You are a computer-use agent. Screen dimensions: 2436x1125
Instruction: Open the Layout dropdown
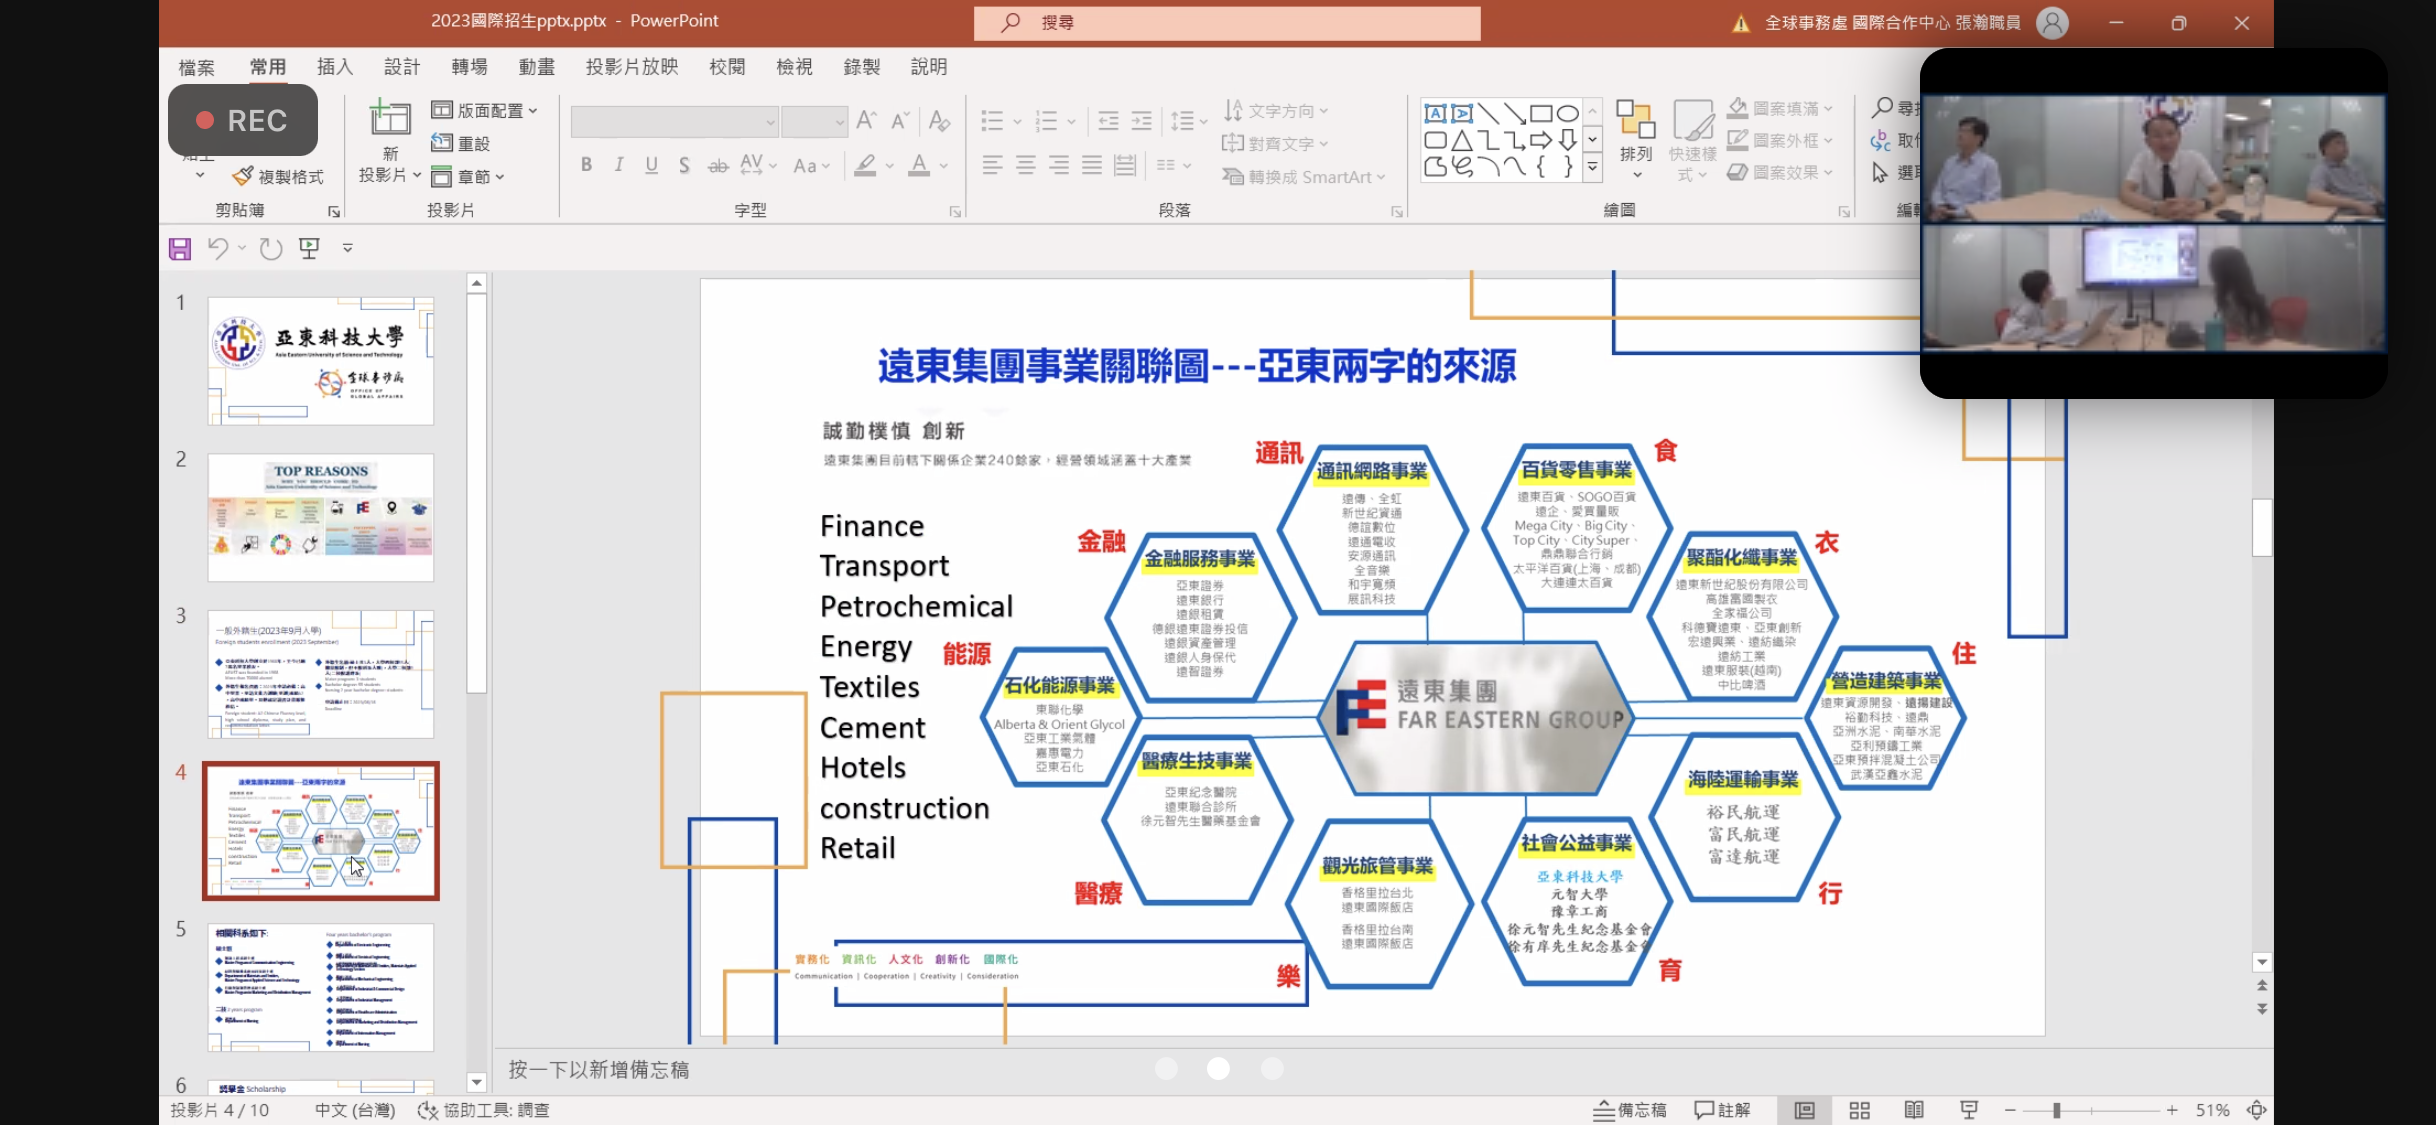[484, 110]
